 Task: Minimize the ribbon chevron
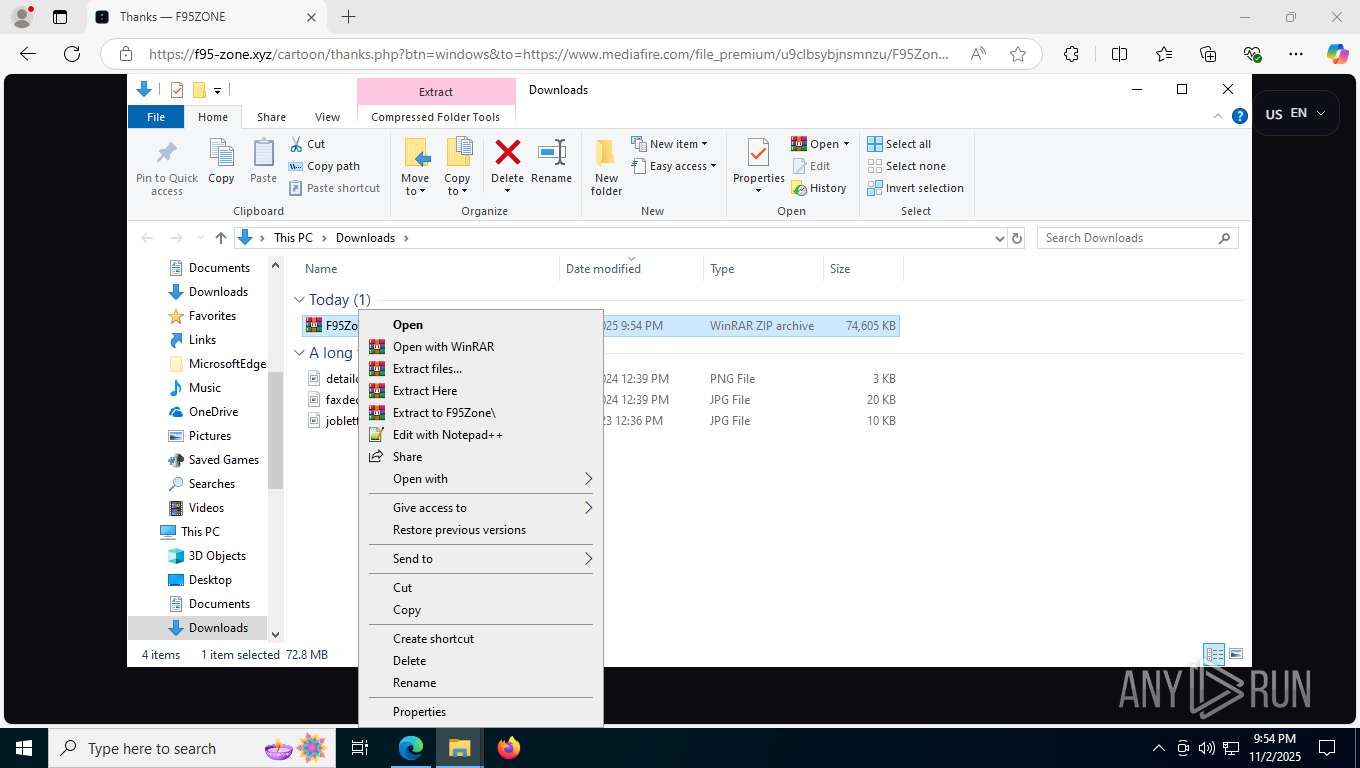(x=1218, y=116)
